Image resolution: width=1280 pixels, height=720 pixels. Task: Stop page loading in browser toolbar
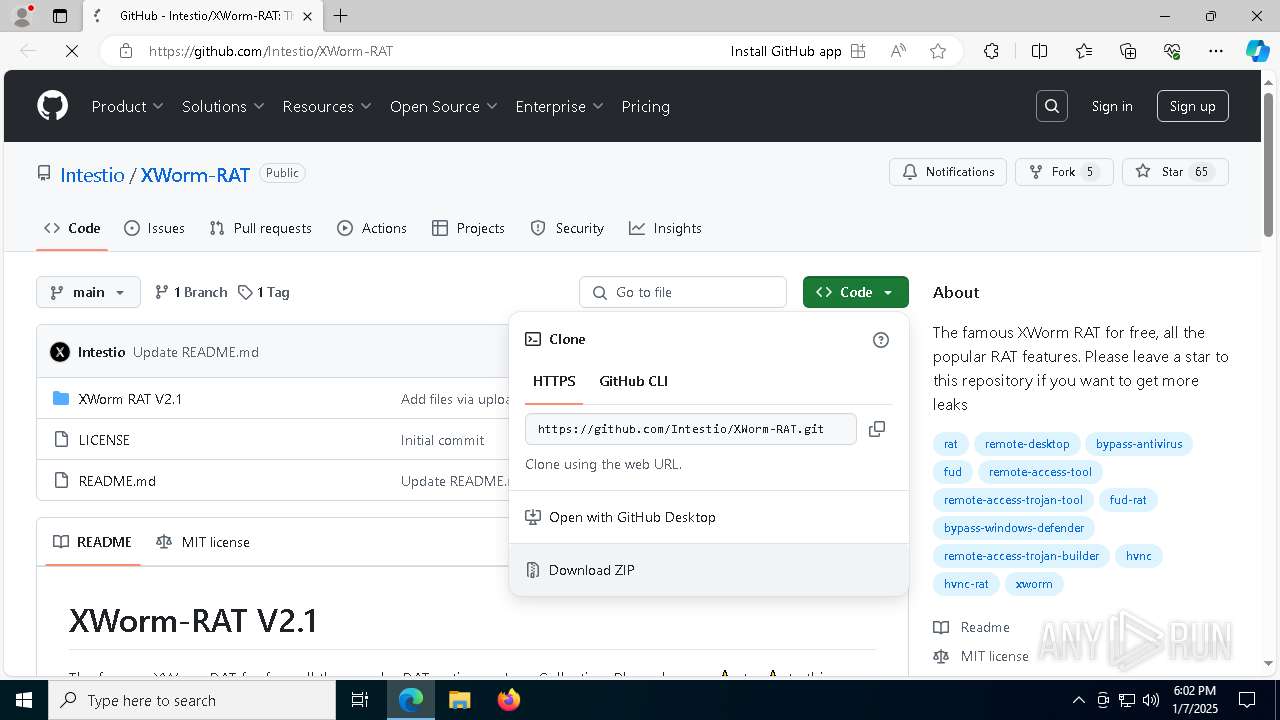pos(72,51)
